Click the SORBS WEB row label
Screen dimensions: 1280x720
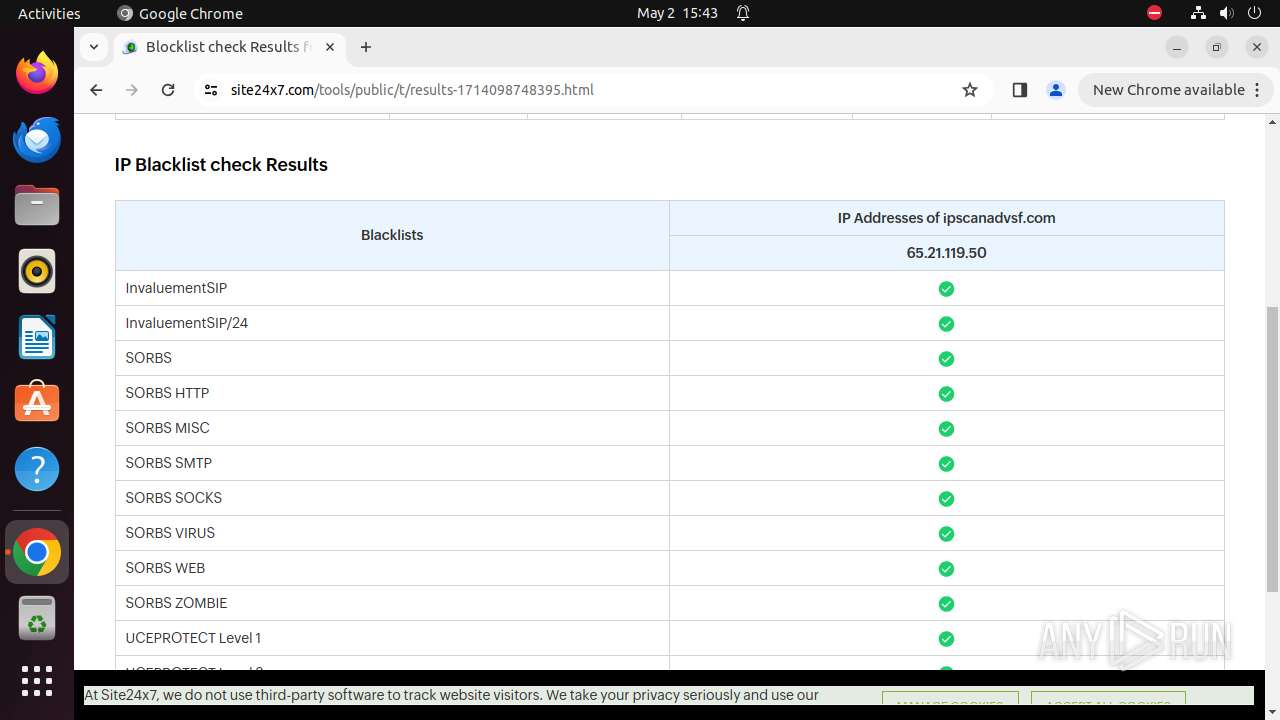point(165,568)
